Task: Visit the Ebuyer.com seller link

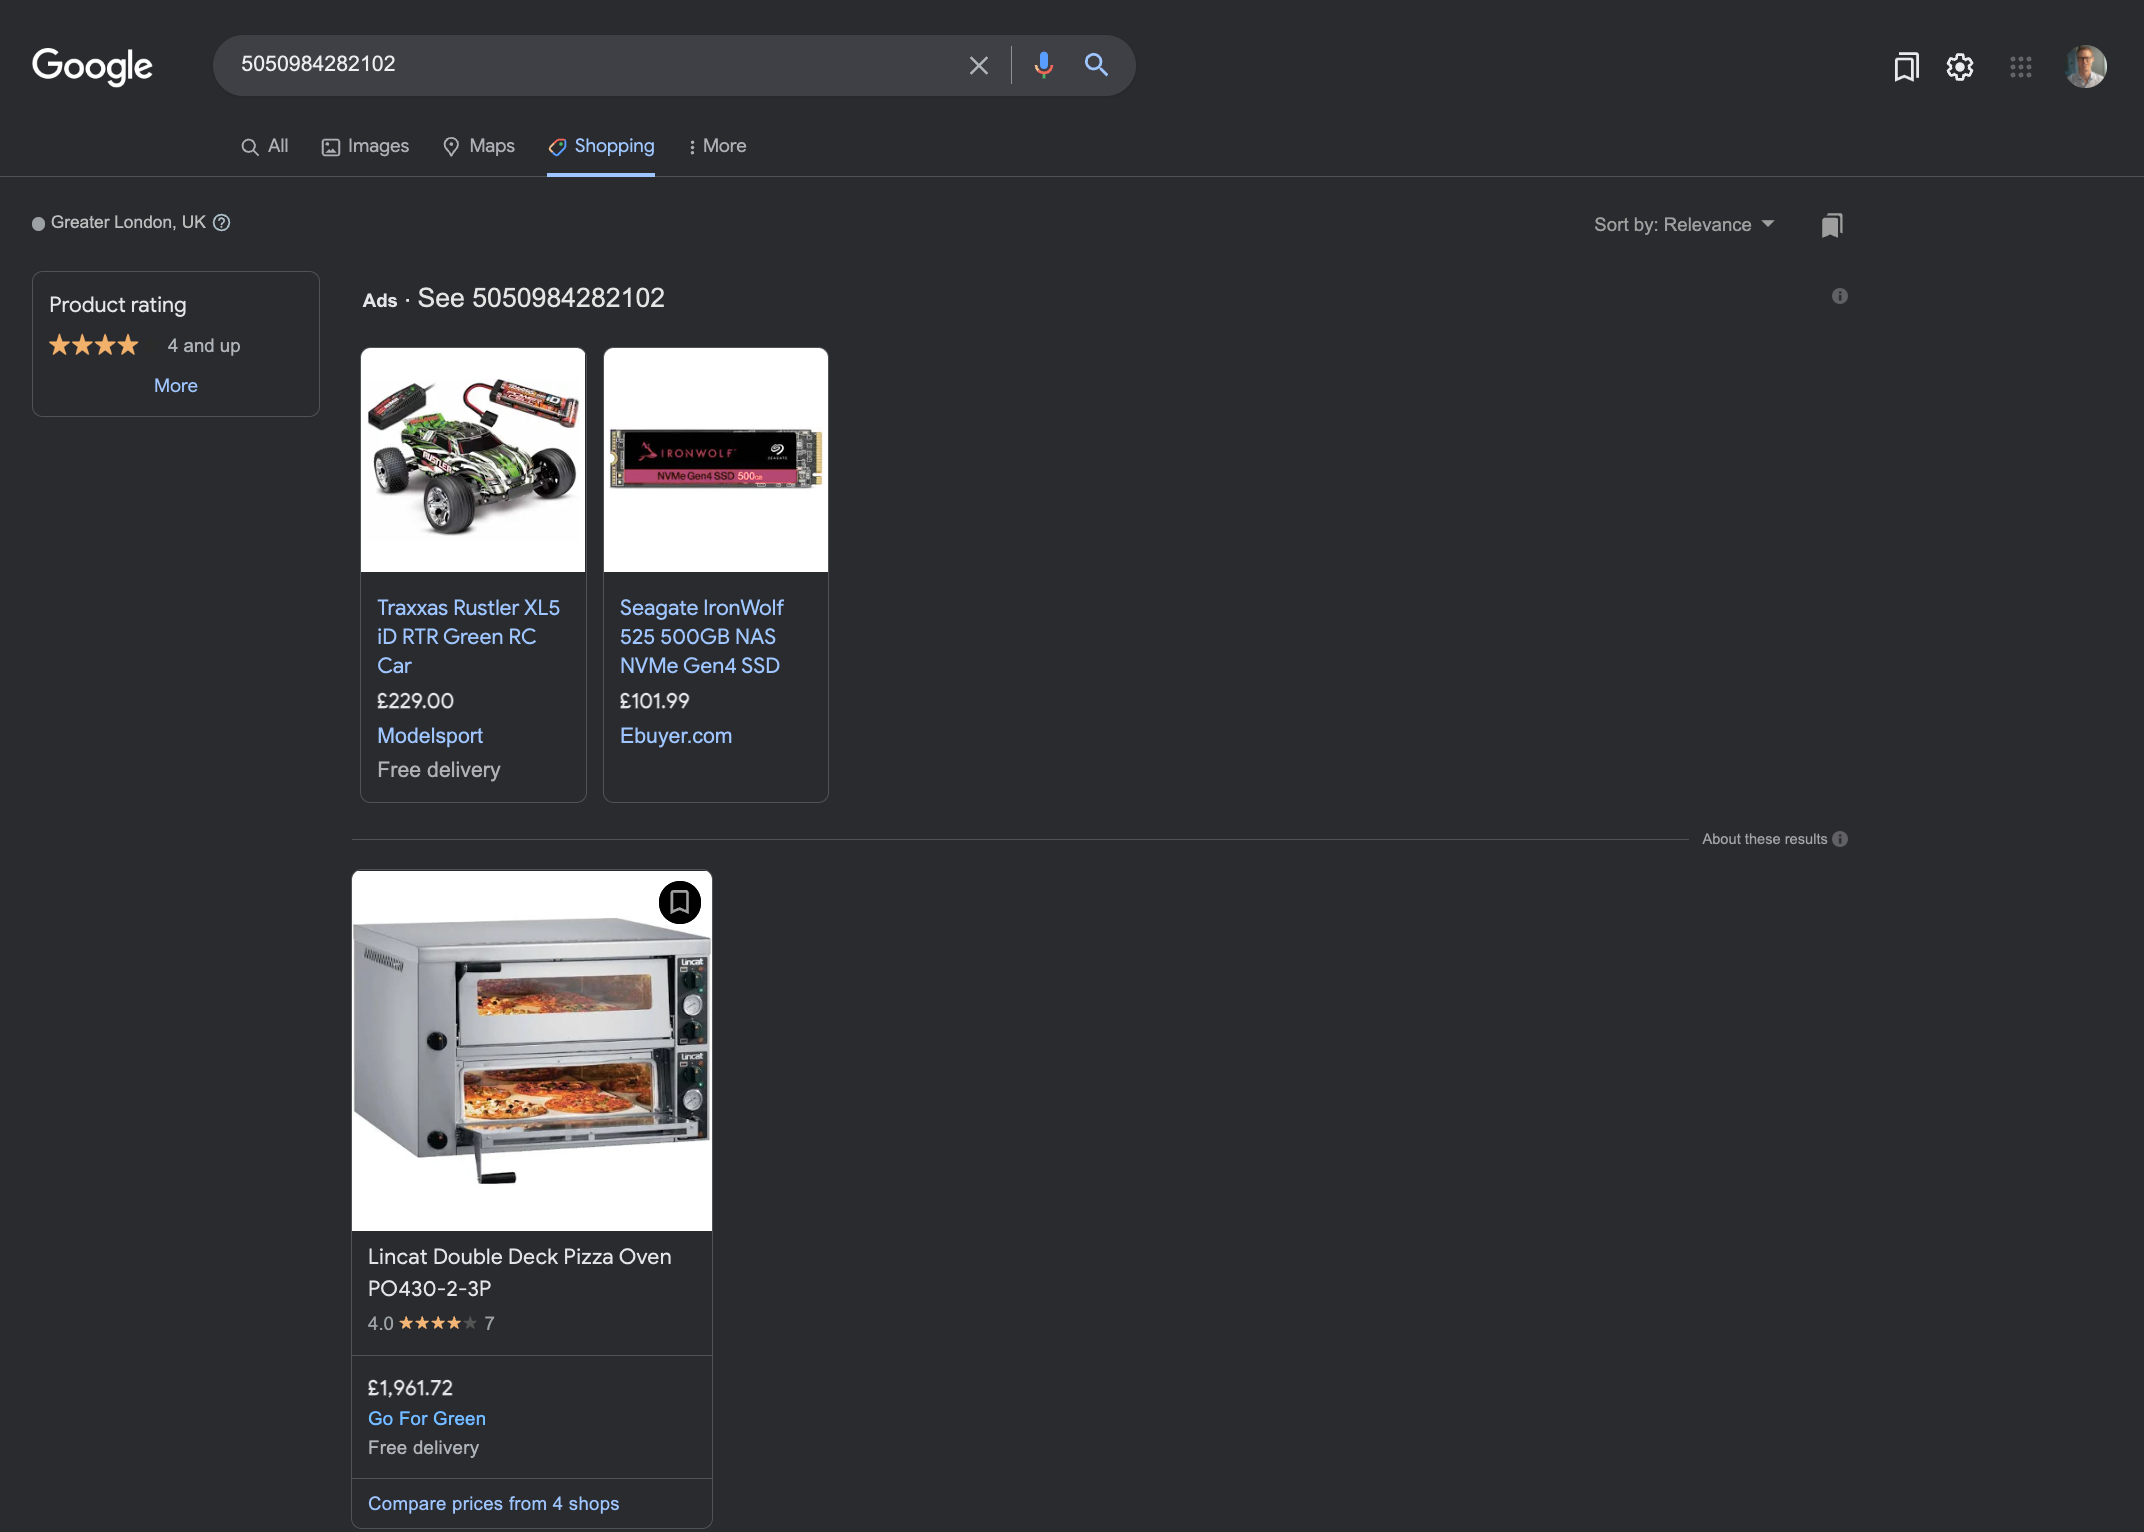Action: pyautogui.click(x=676, y=736)
